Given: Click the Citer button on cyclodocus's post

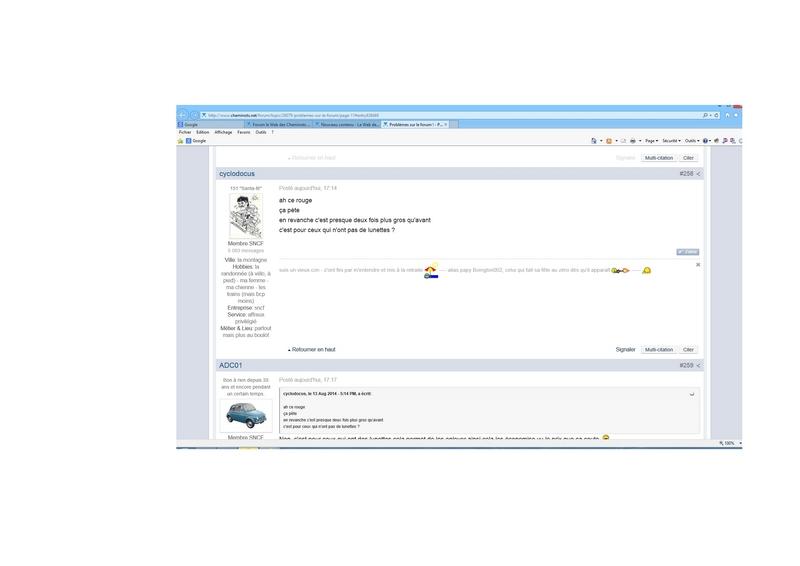Looking at the screenshot, I should point(688,350).
